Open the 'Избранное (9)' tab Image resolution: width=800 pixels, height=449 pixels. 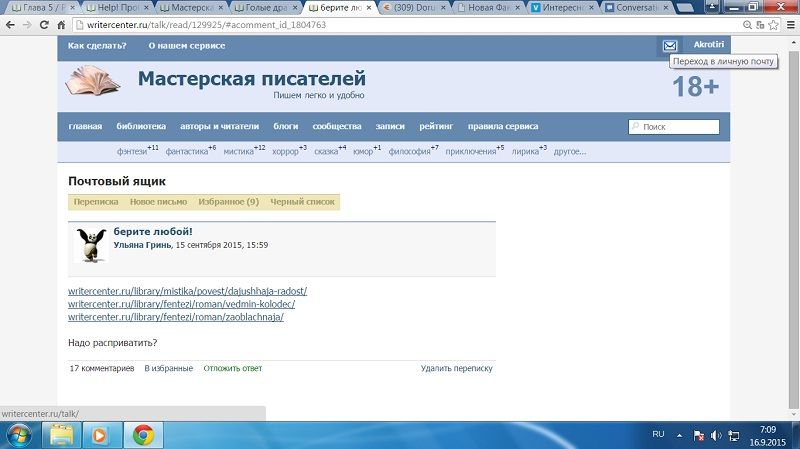point(228,202)
